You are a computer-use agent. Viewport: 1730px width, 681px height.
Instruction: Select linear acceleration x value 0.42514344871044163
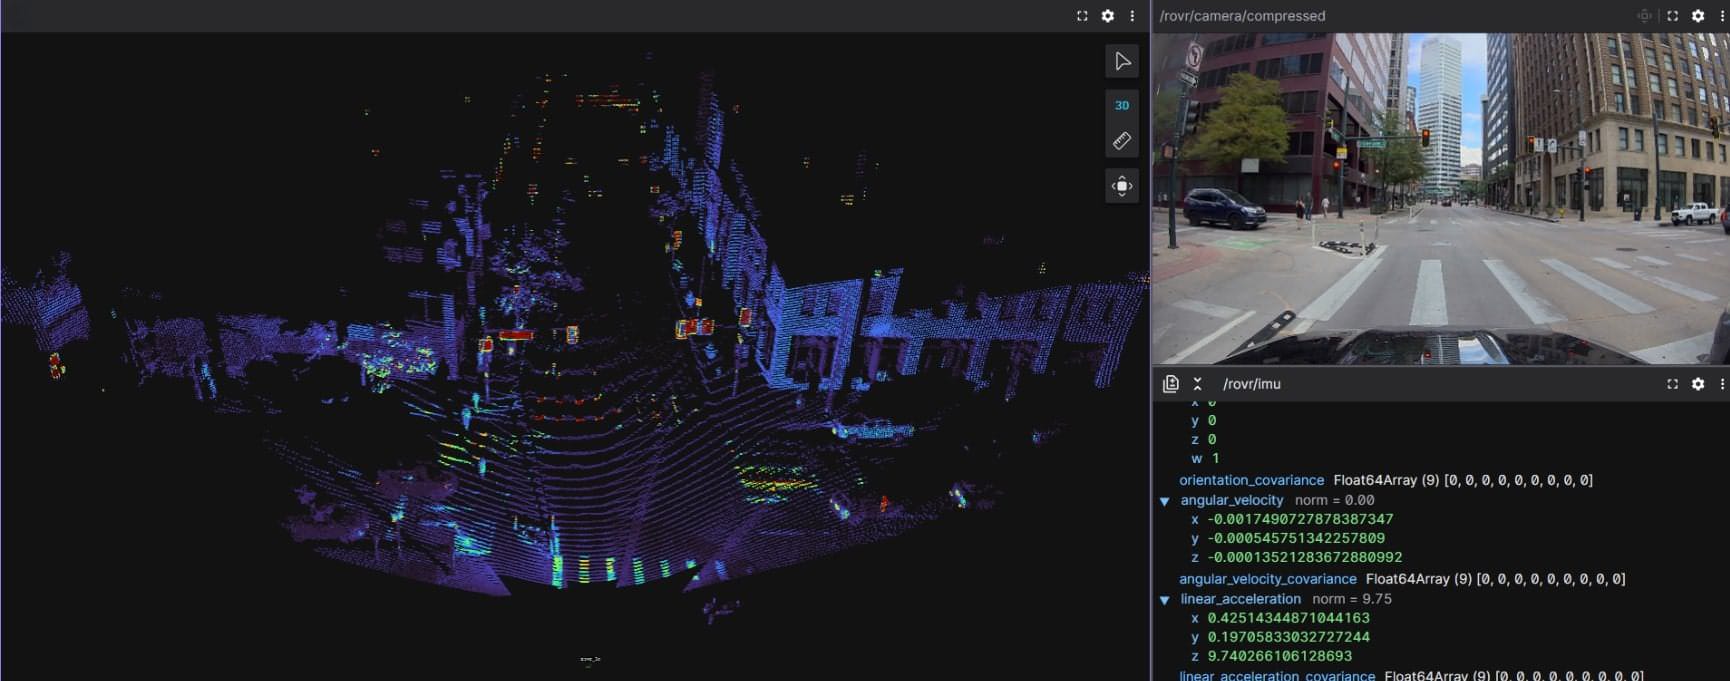pyautogui.click(x=1288, y=618)
